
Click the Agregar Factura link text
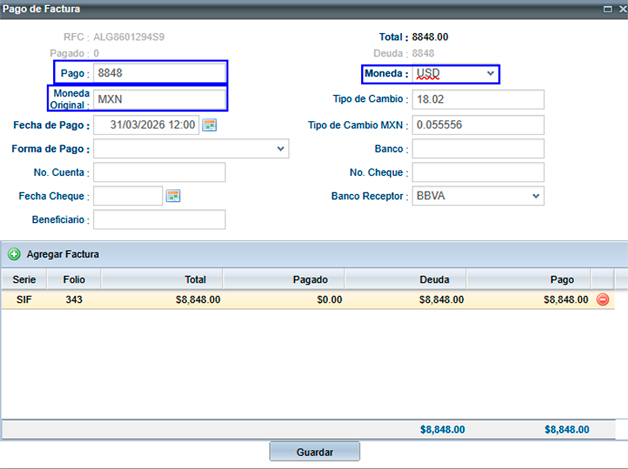(62, 255)
